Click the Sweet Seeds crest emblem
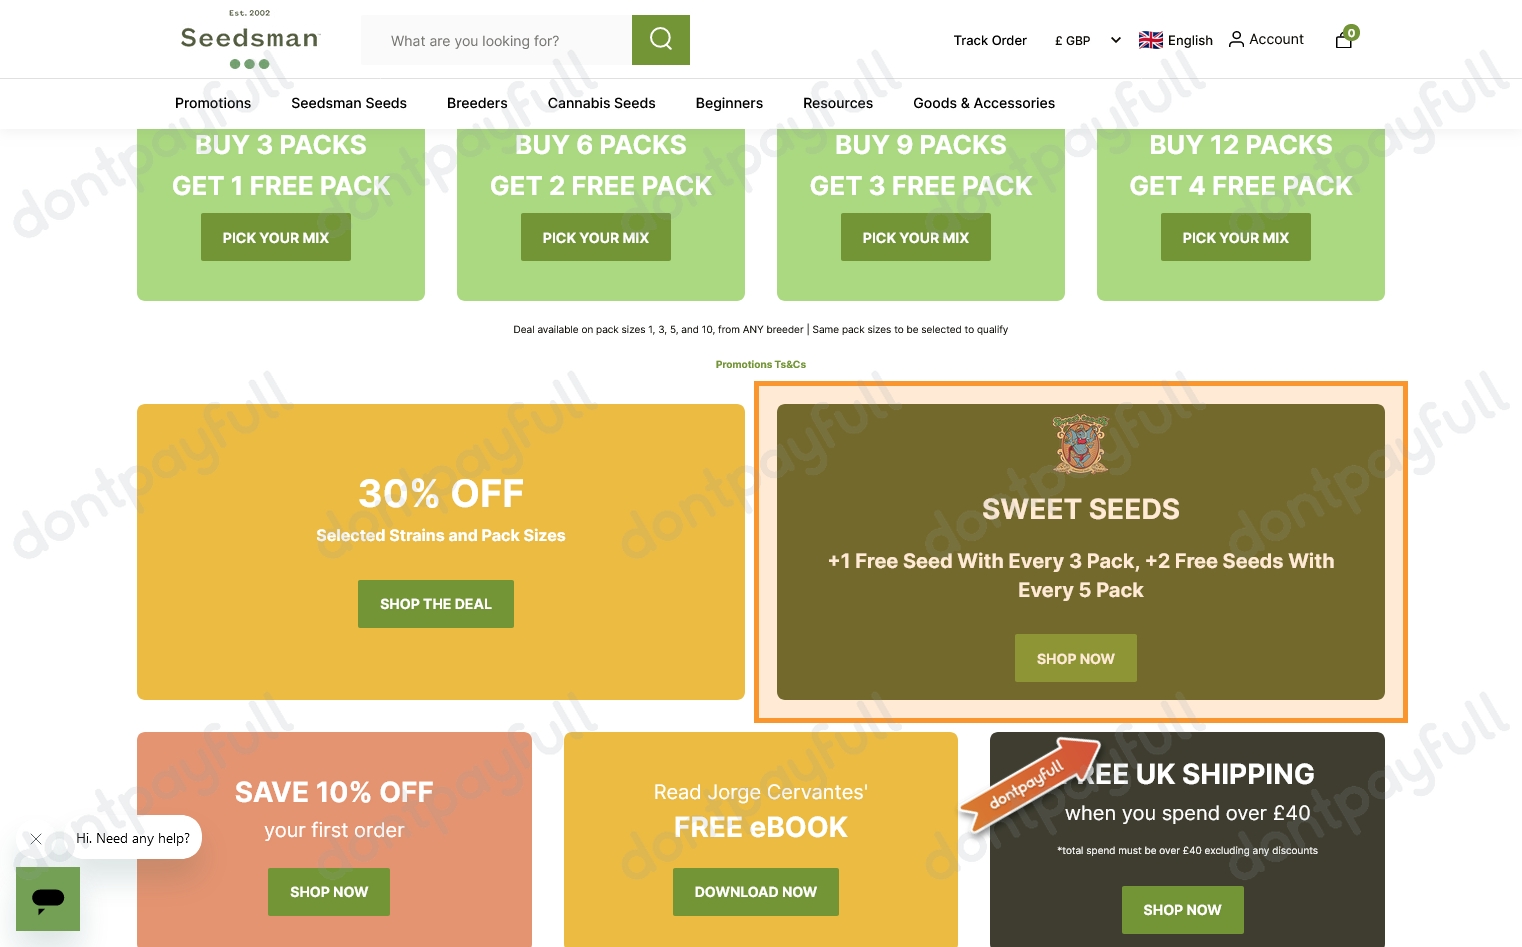 [x=1080, y=445]
